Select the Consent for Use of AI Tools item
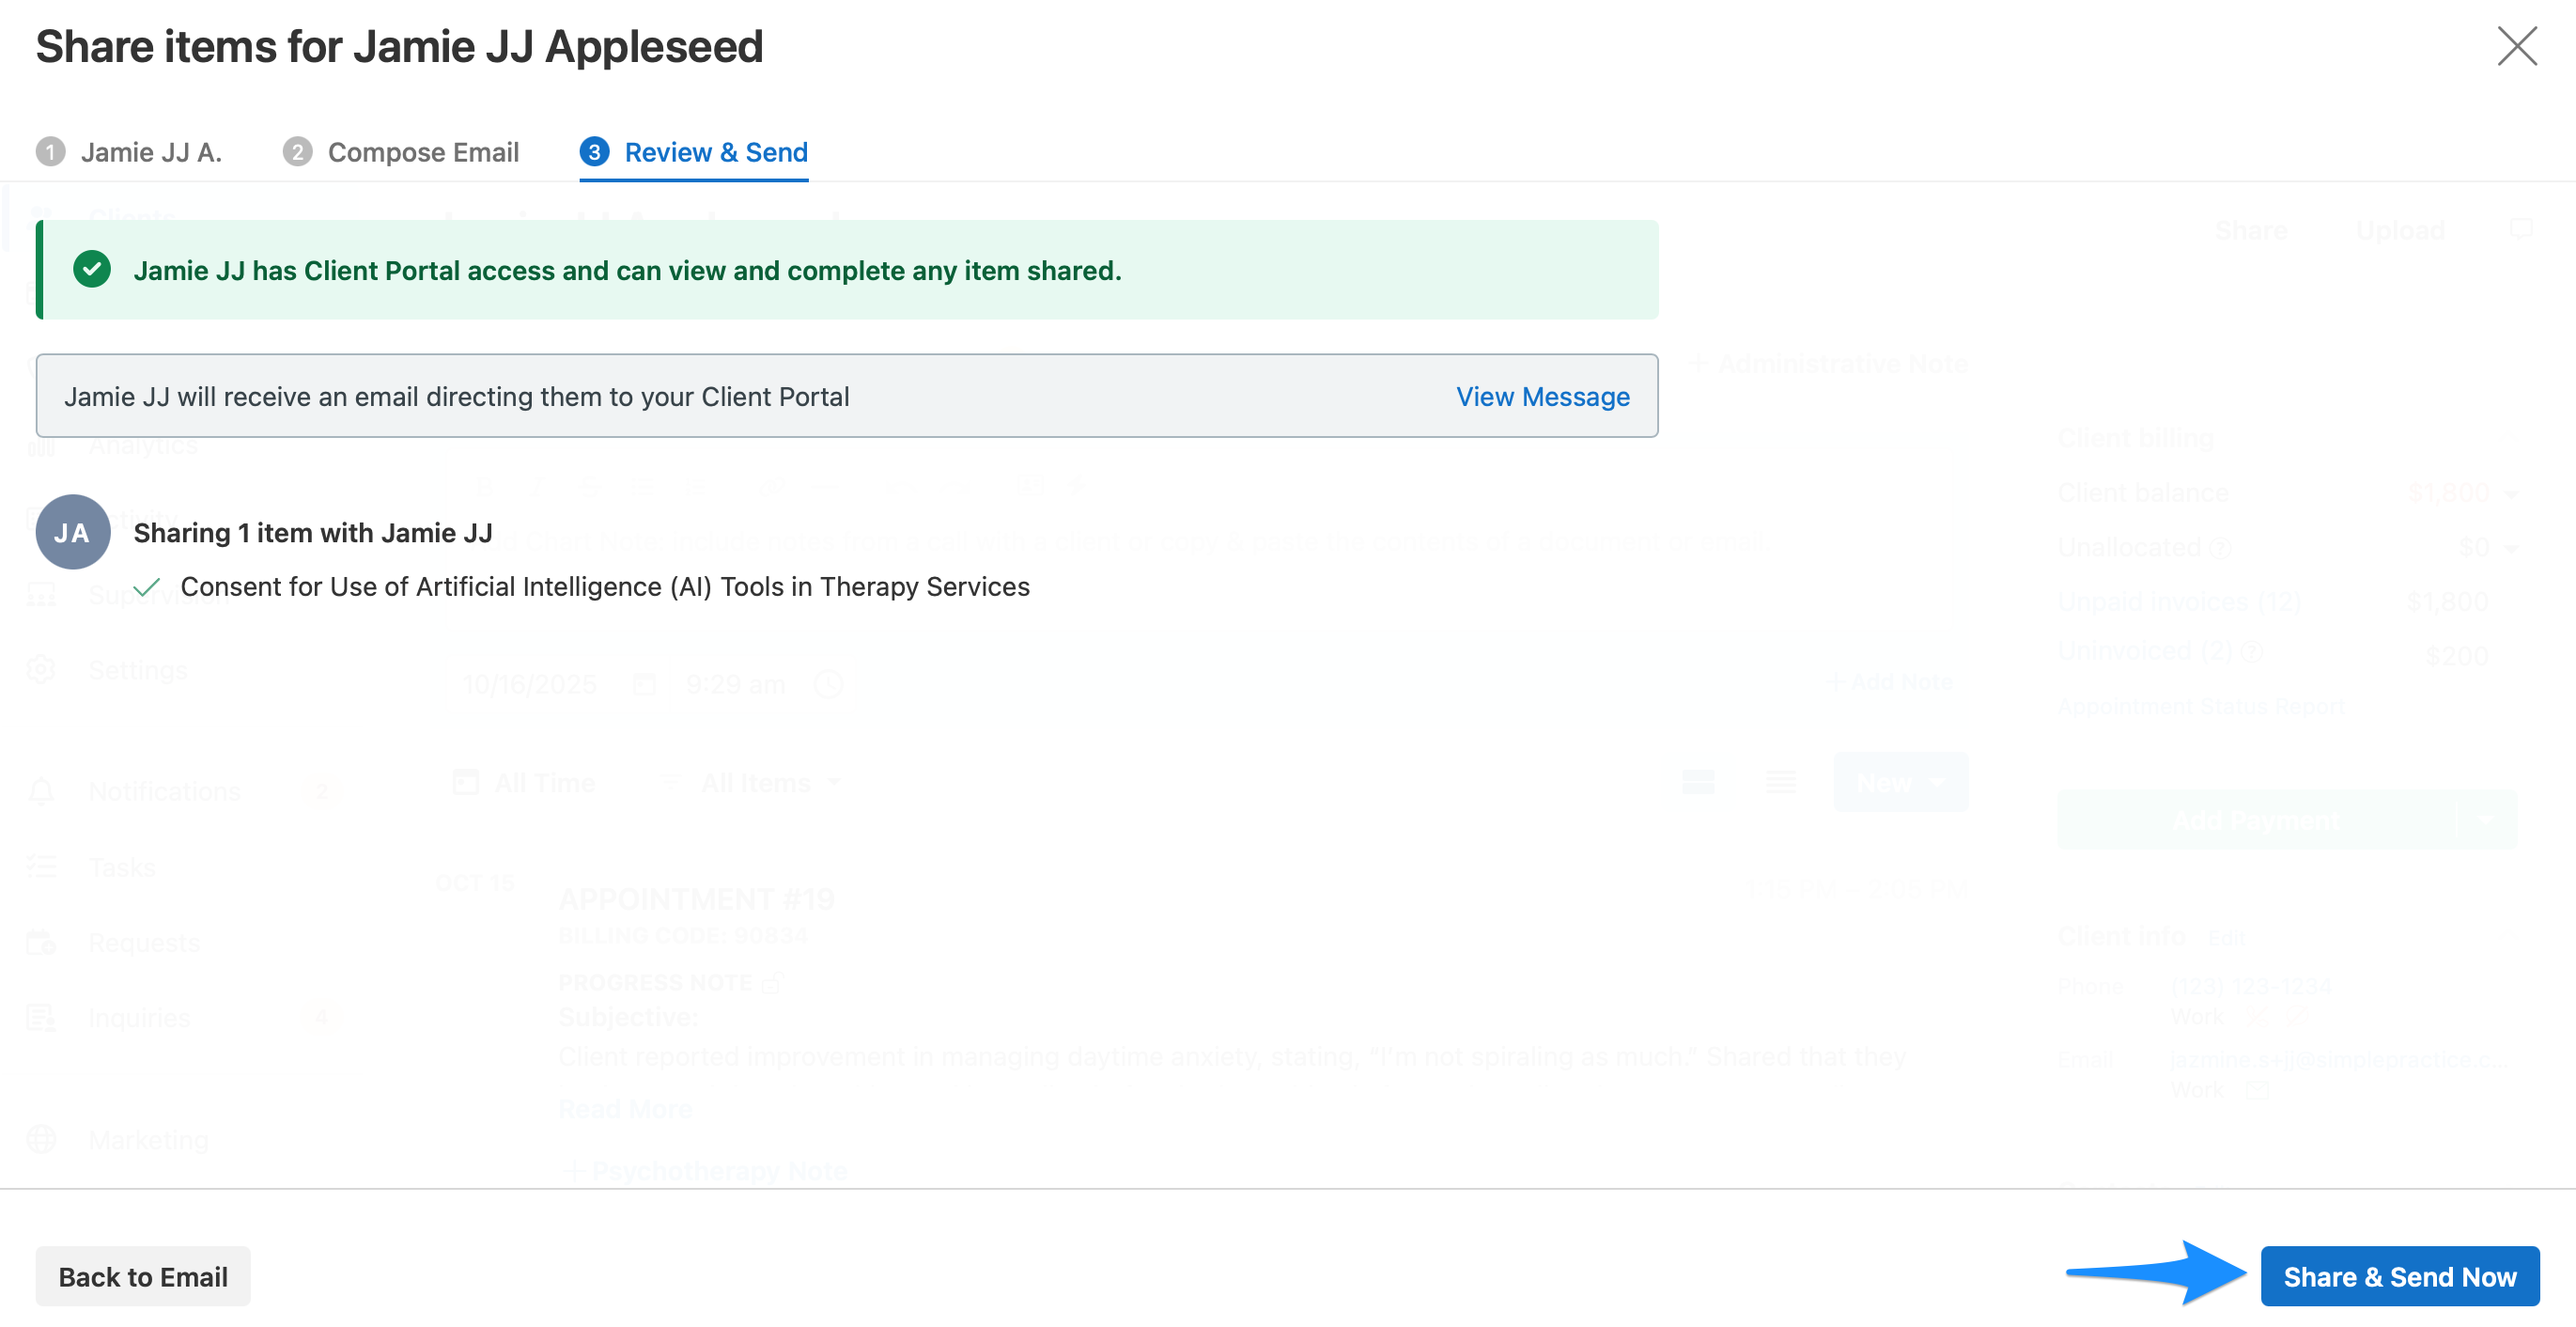Viewport: 2576px width, 1327px height. [x=605, y=587]
